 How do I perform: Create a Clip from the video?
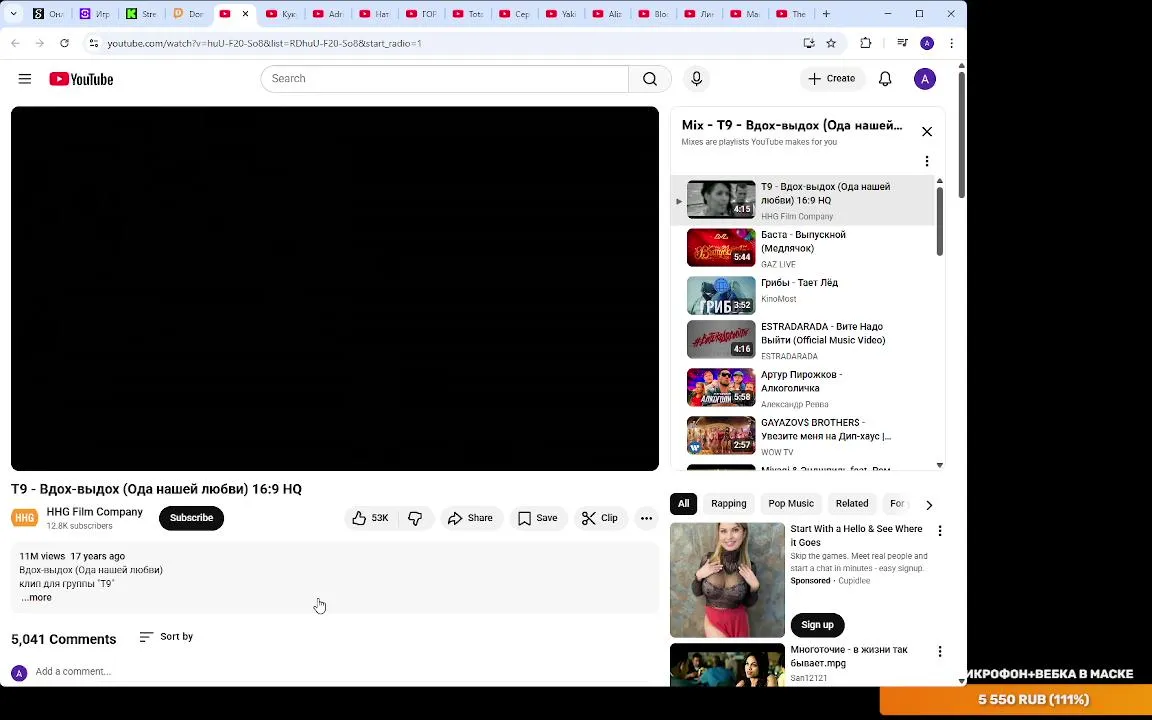click(x=600, y=518)
